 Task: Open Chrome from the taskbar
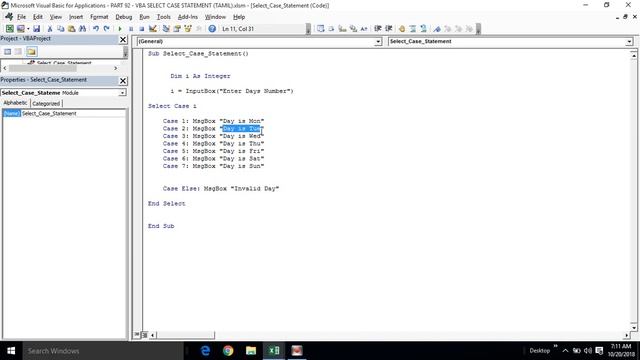pyautogui.click(x=228, y=351)
